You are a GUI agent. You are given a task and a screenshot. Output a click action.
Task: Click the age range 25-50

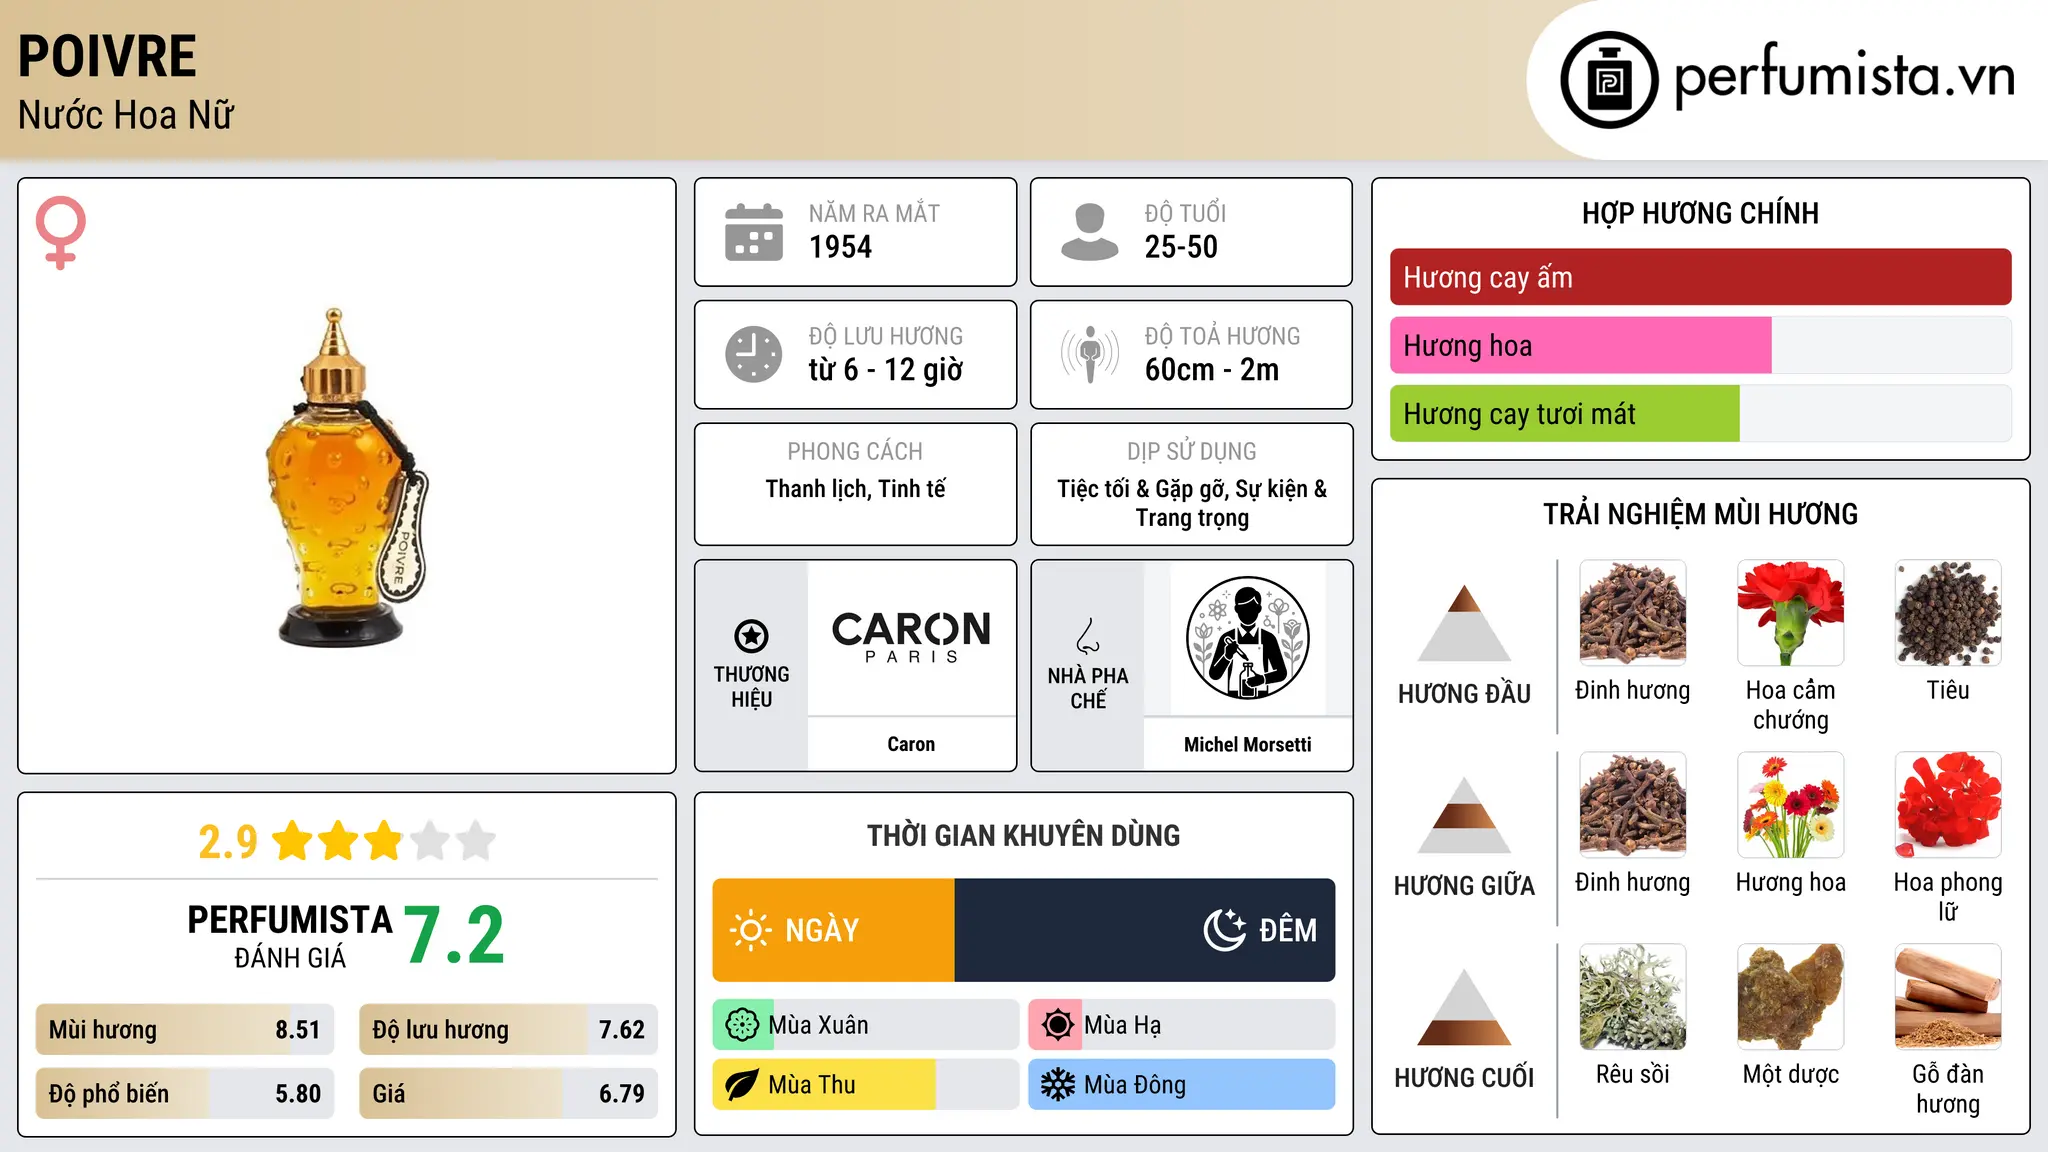pyautogui.click(x=1181, y=247)
